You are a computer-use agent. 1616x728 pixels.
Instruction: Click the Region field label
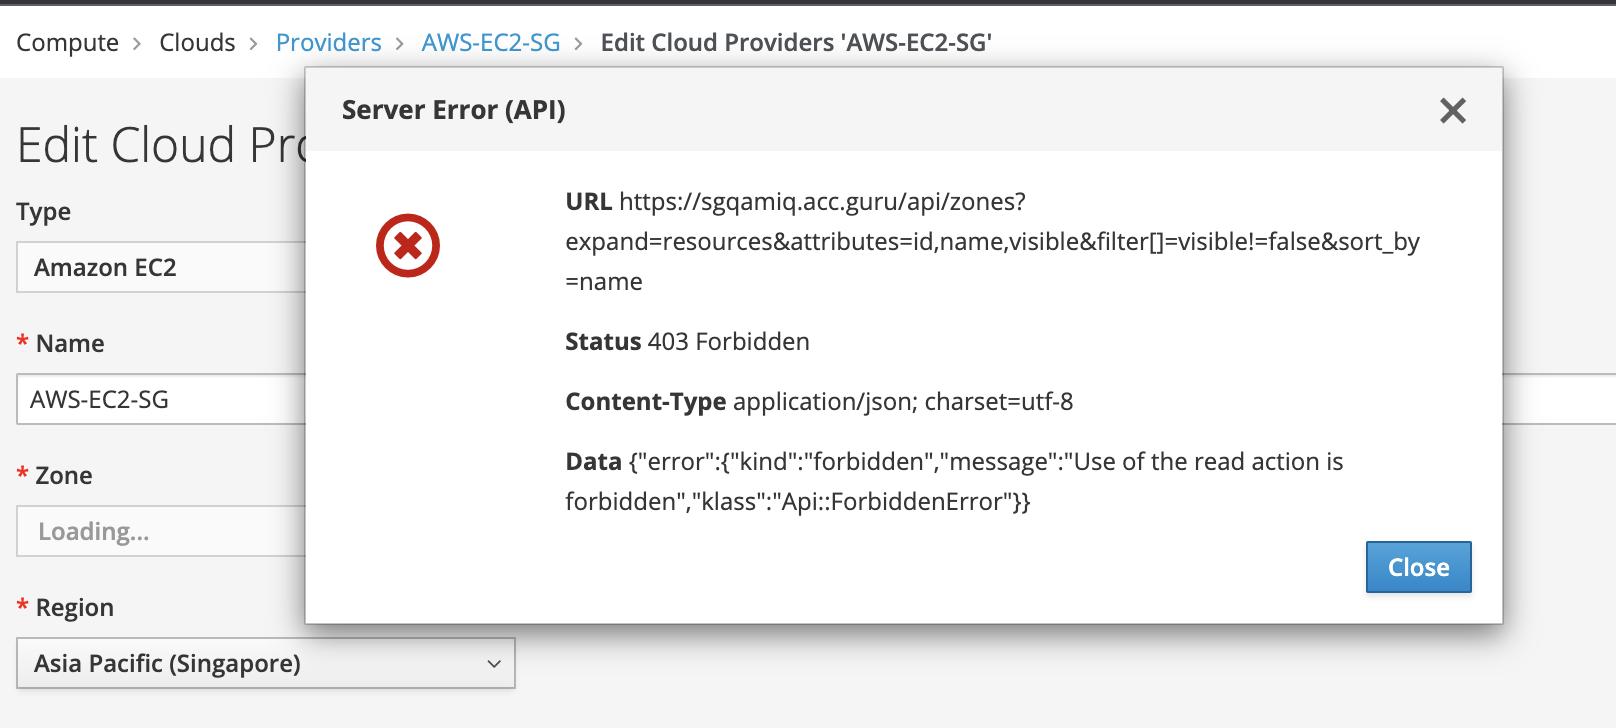tap(74, 608)
